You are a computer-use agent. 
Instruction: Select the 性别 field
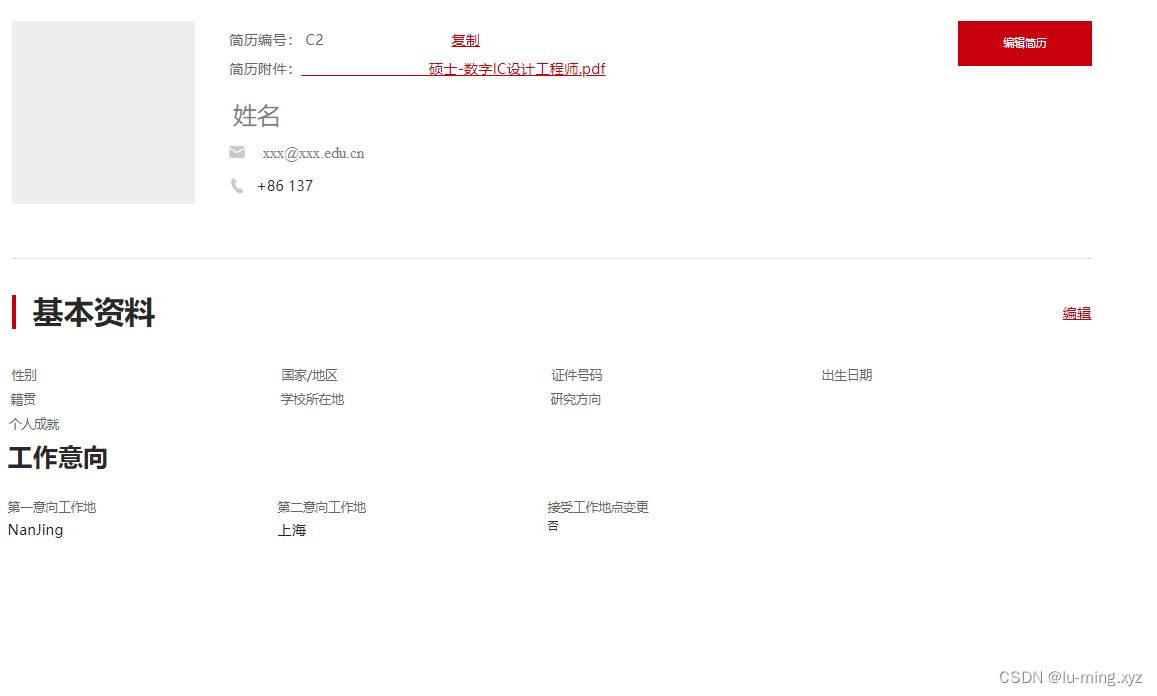pyautogui.click(x=23, y=375)
